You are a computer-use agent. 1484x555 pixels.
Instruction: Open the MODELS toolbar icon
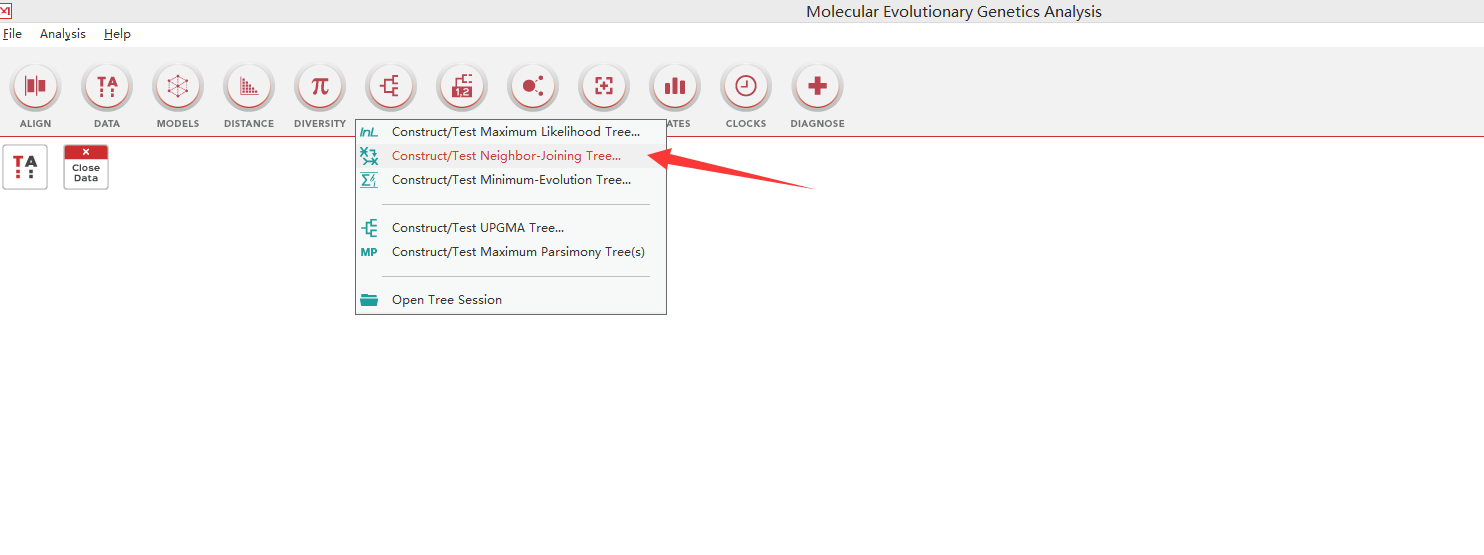(x=177, y=87)
